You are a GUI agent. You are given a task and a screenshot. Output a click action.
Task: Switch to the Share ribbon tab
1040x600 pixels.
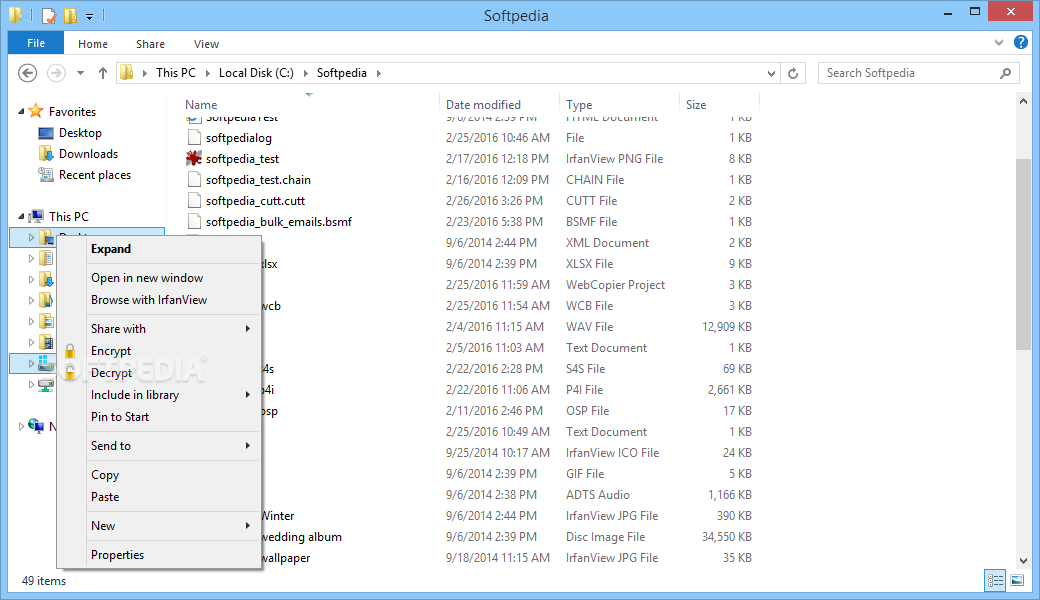coord(150,44)
